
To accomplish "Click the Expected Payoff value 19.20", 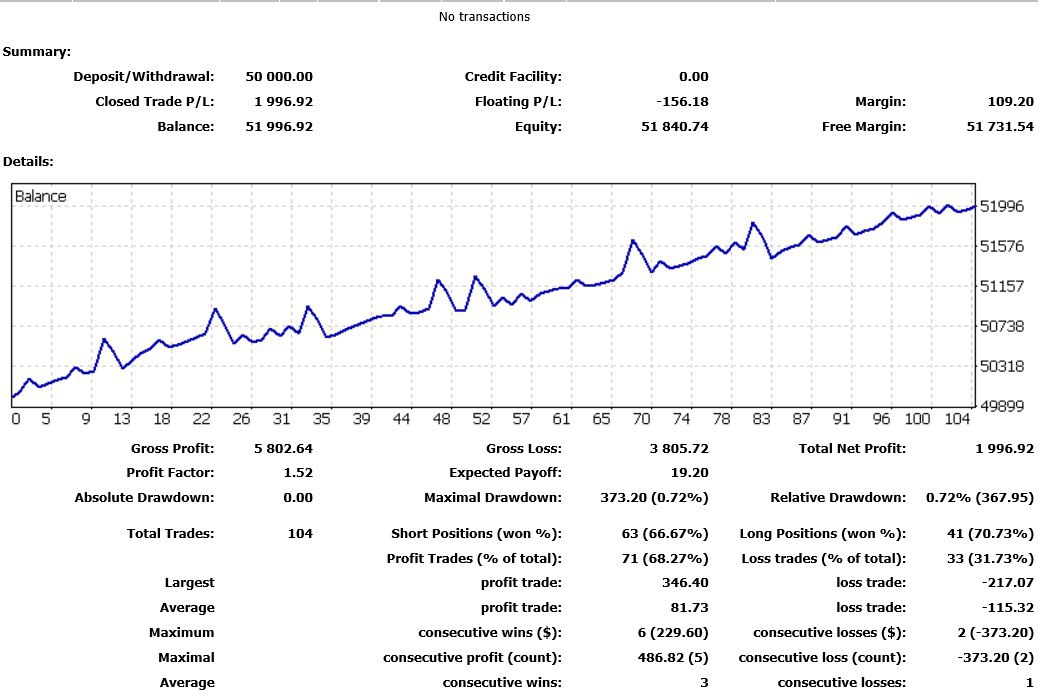I will (x=689, y=473).
